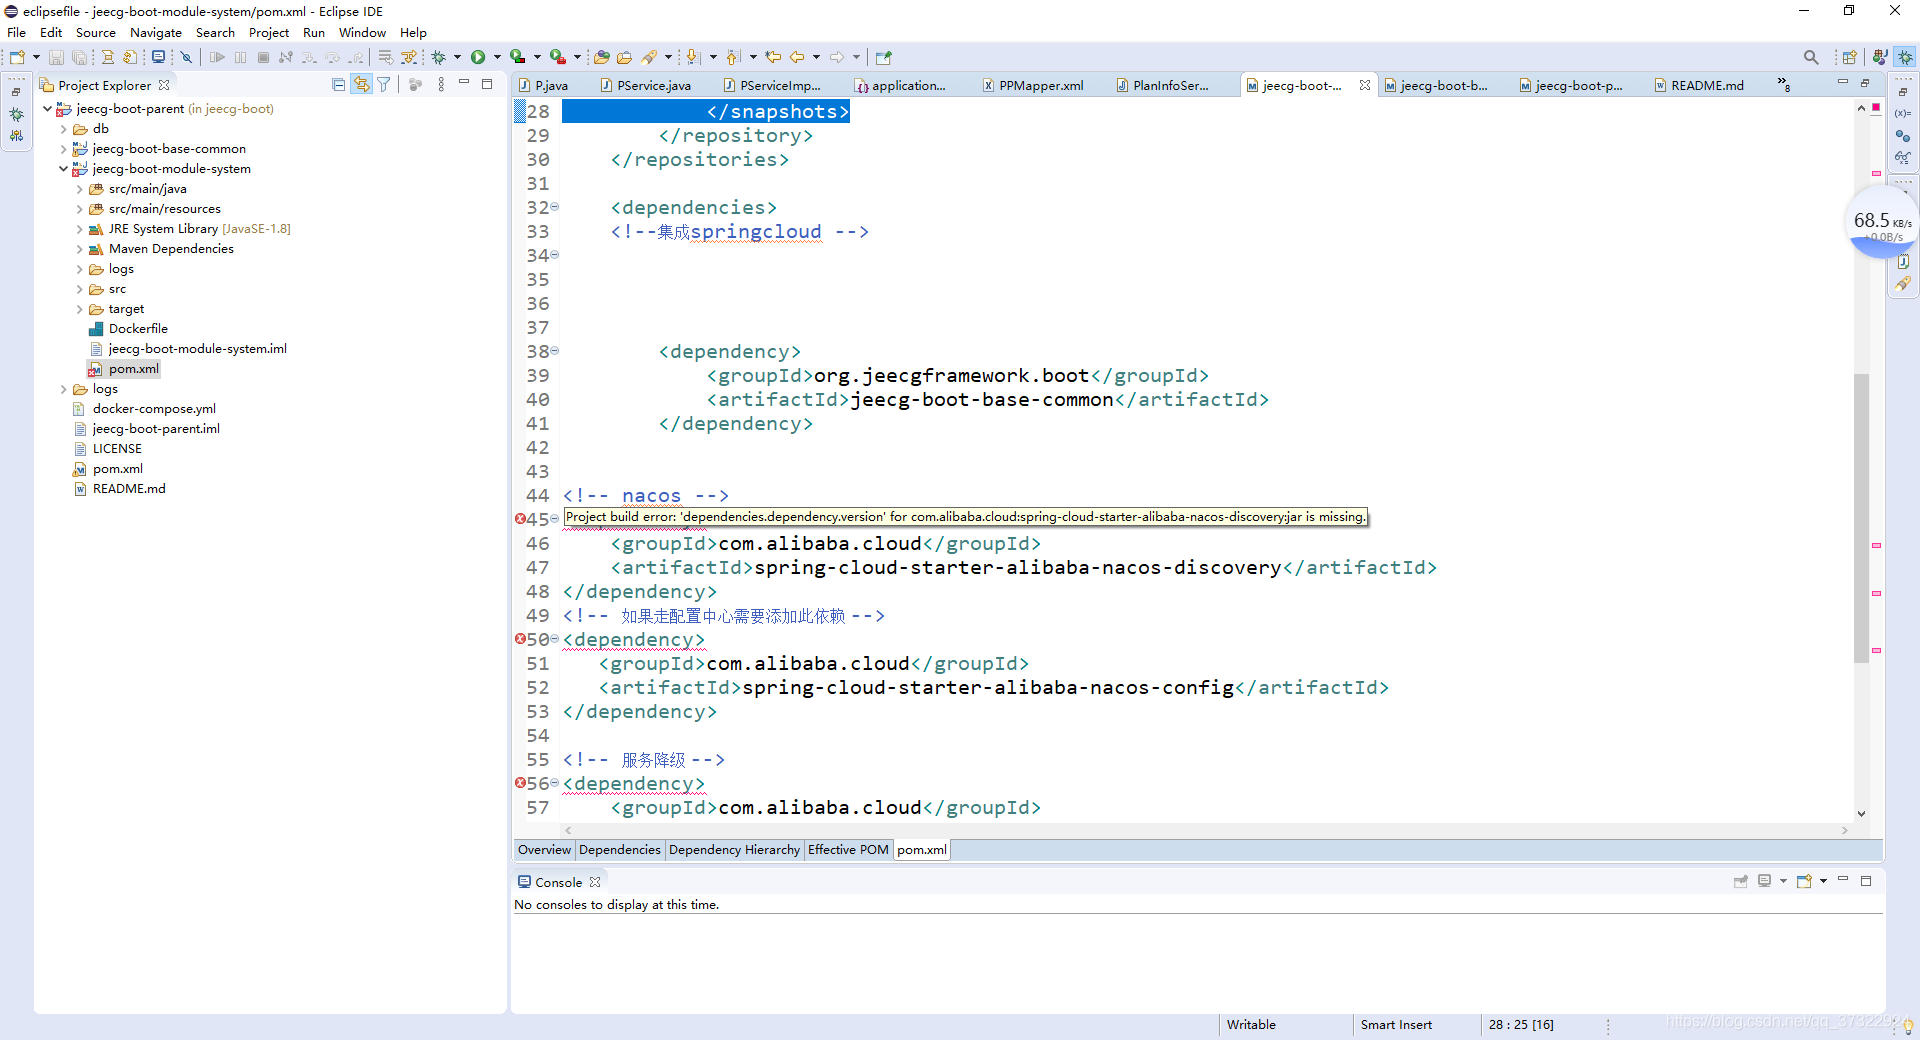This screenshot has height=1040, width=1920.
Task: Switch to Java EE perspective icon
Action: [1880, 57]
